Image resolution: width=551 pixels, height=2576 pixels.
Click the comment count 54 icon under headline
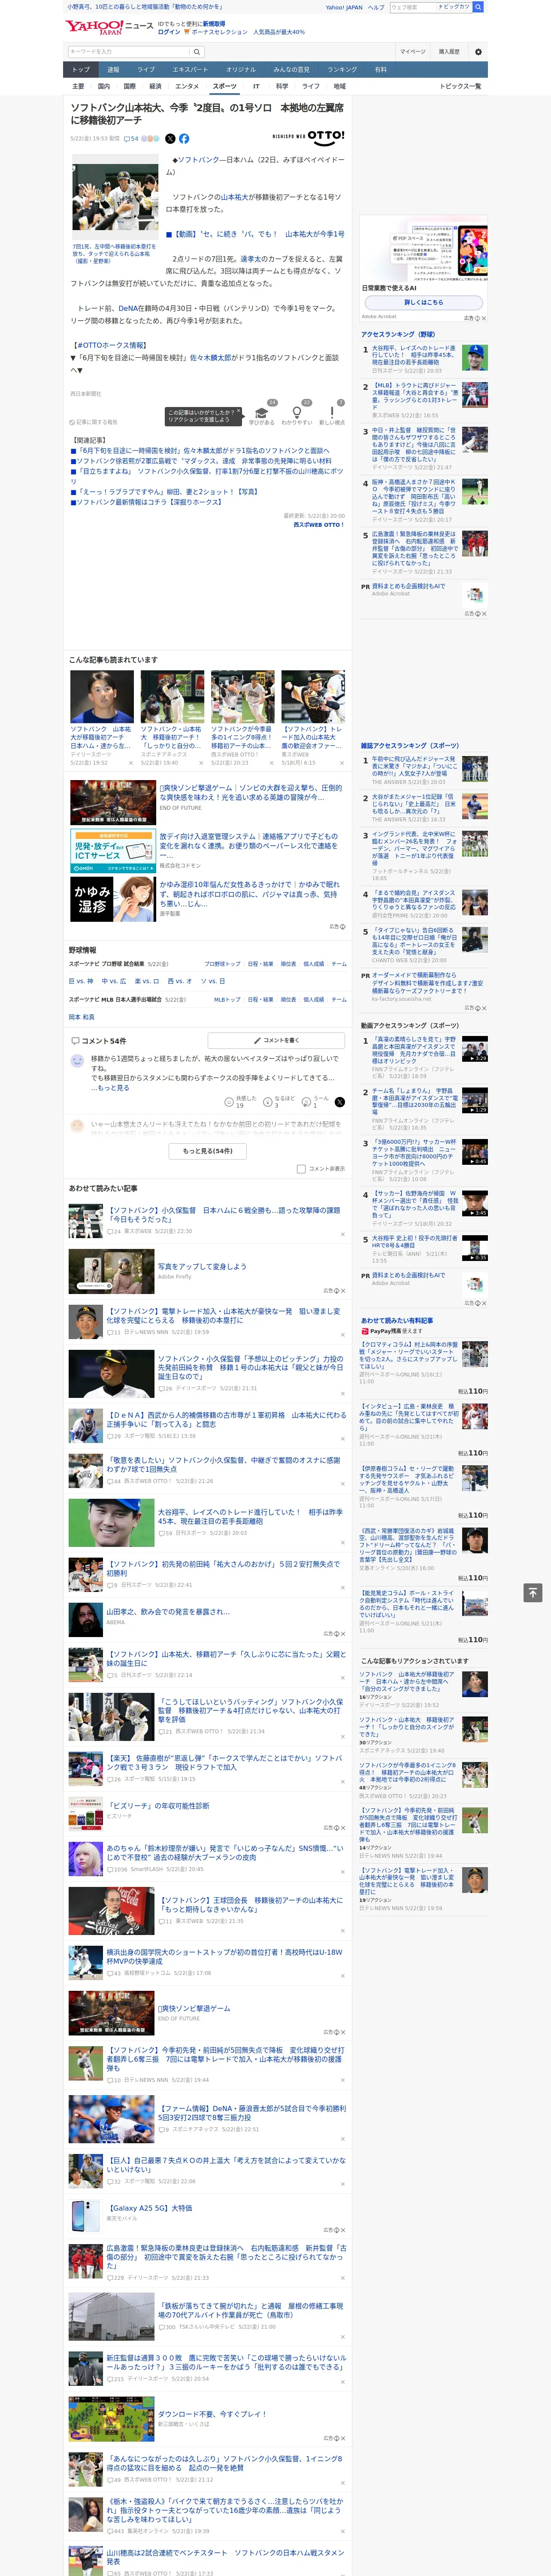(131, 139)
